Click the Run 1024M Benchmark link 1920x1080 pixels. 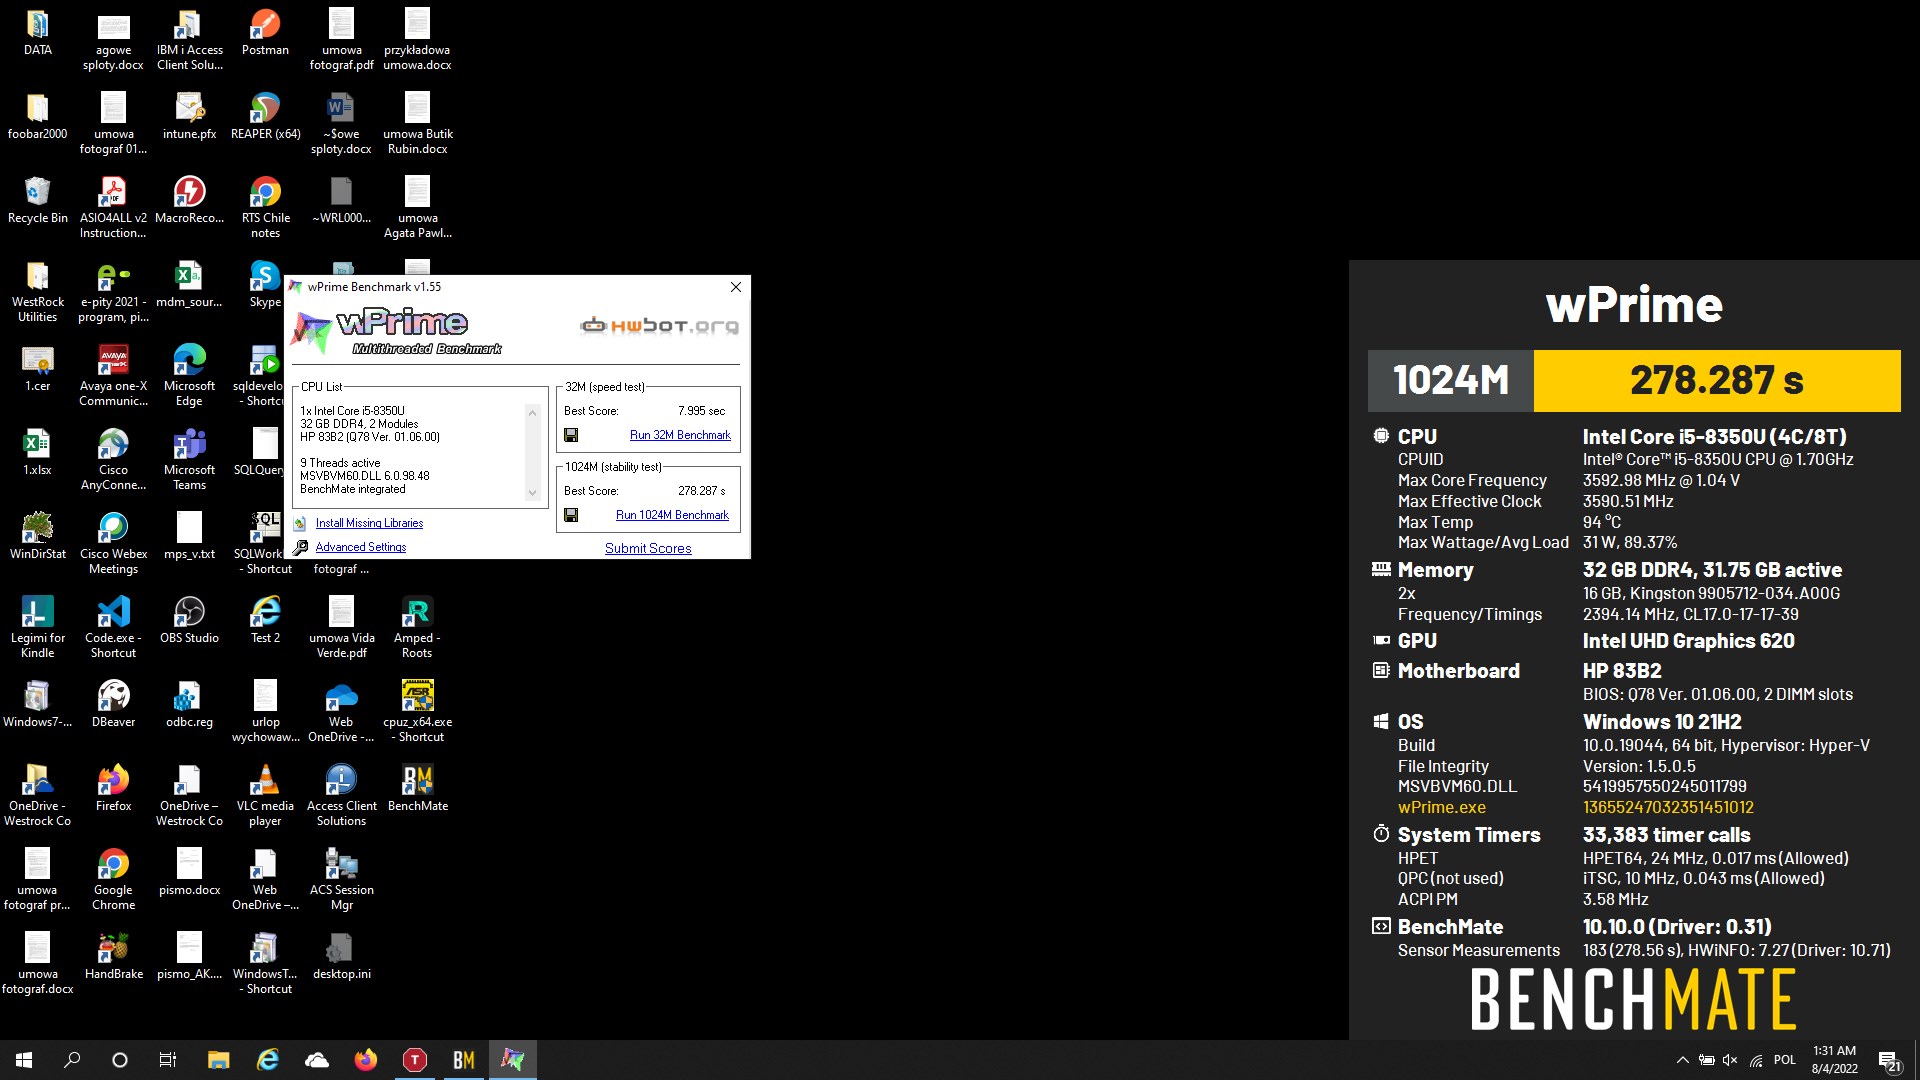point(672,515)
